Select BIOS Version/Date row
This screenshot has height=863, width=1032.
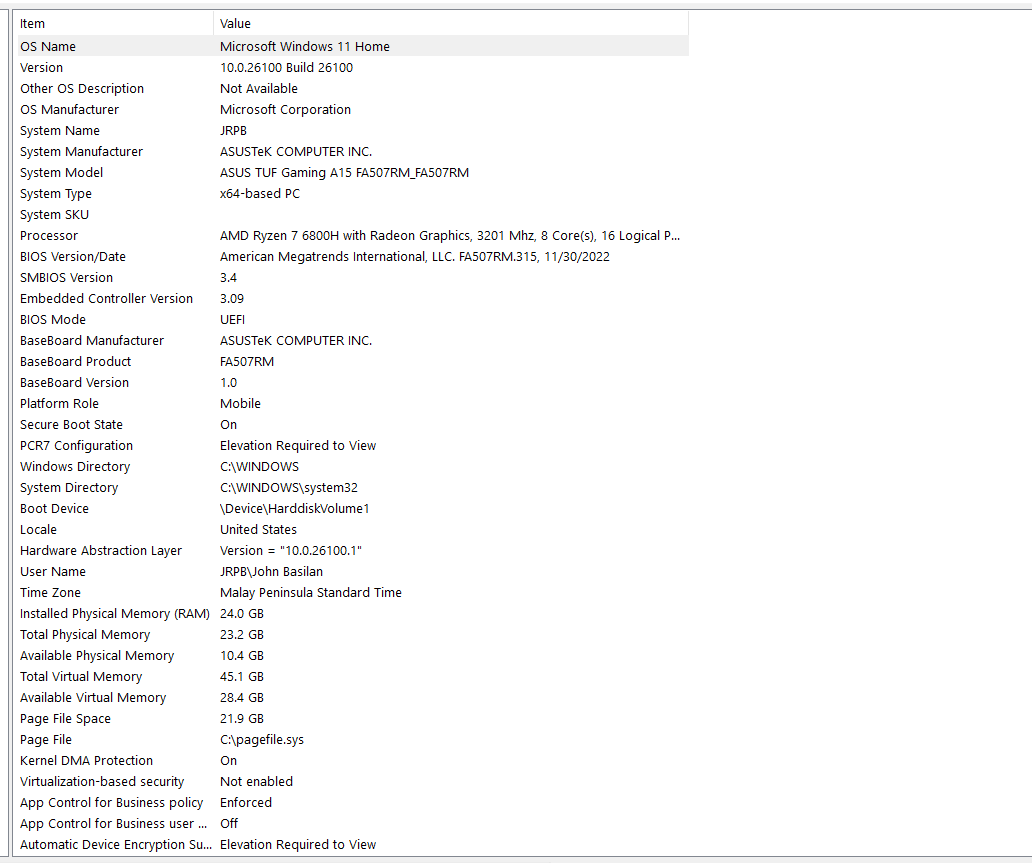(x=351, y=257)
